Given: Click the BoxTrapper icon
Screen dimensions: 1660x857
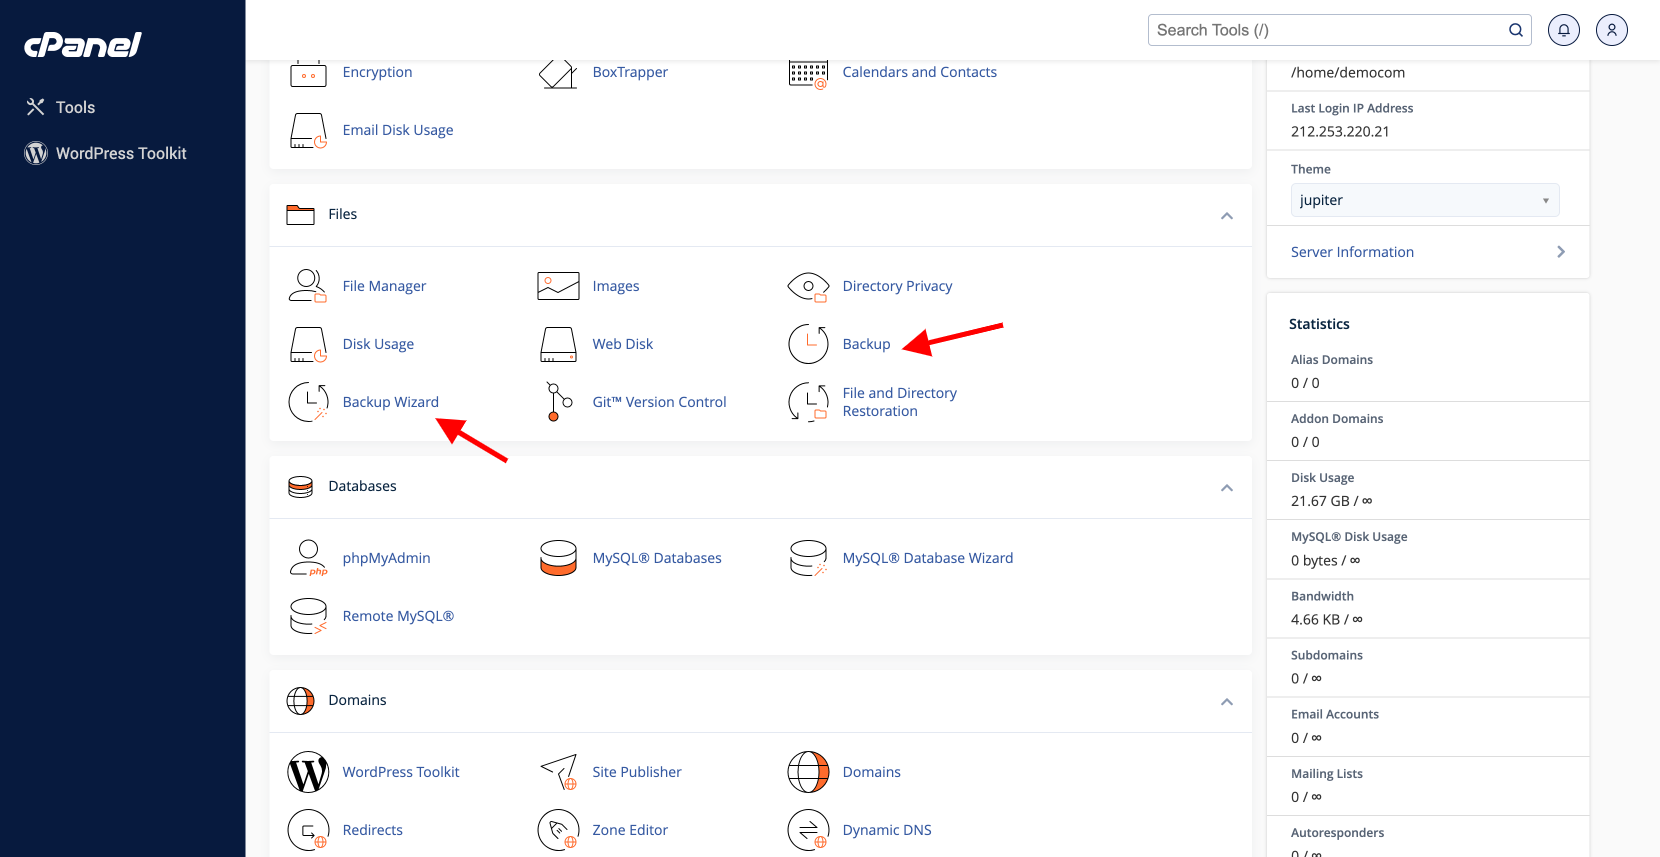Looking at the screenshot, I should coord(558,73).
